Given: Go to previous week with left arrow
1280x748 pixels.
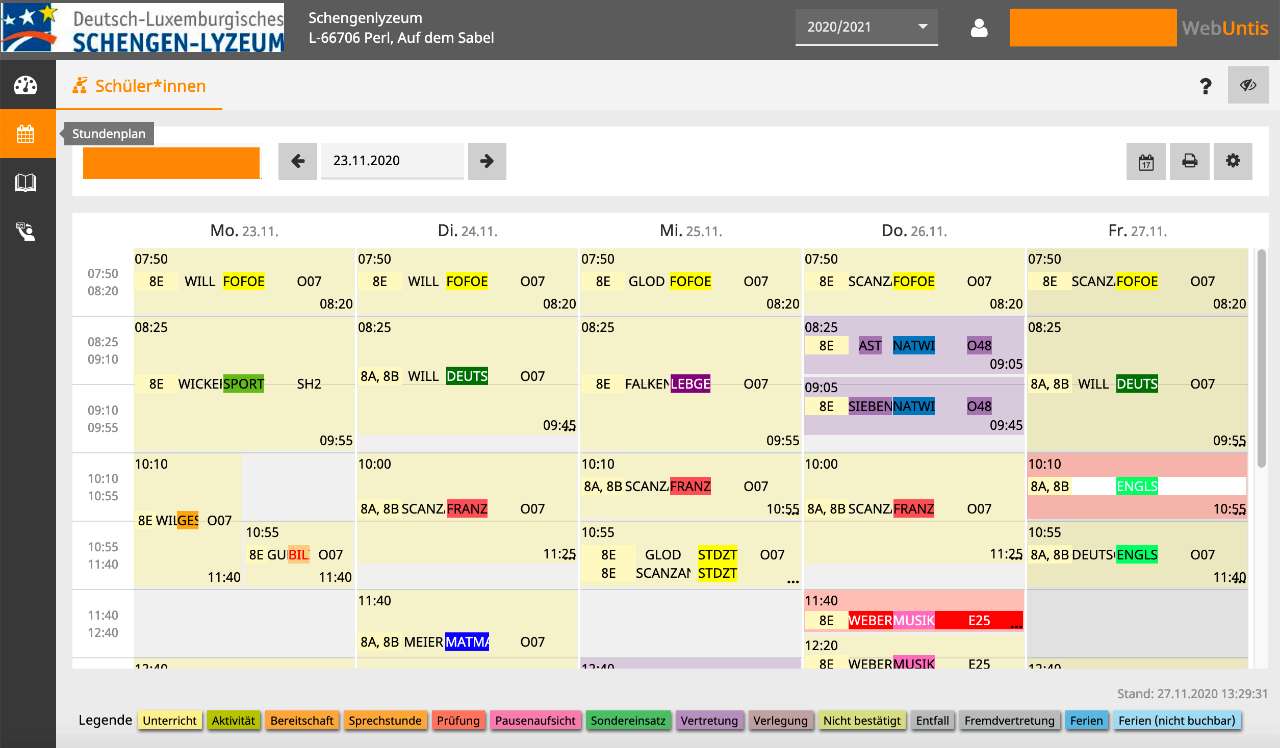Looking at the screenshot, I should pyautogui.click(x=297, y=161).
